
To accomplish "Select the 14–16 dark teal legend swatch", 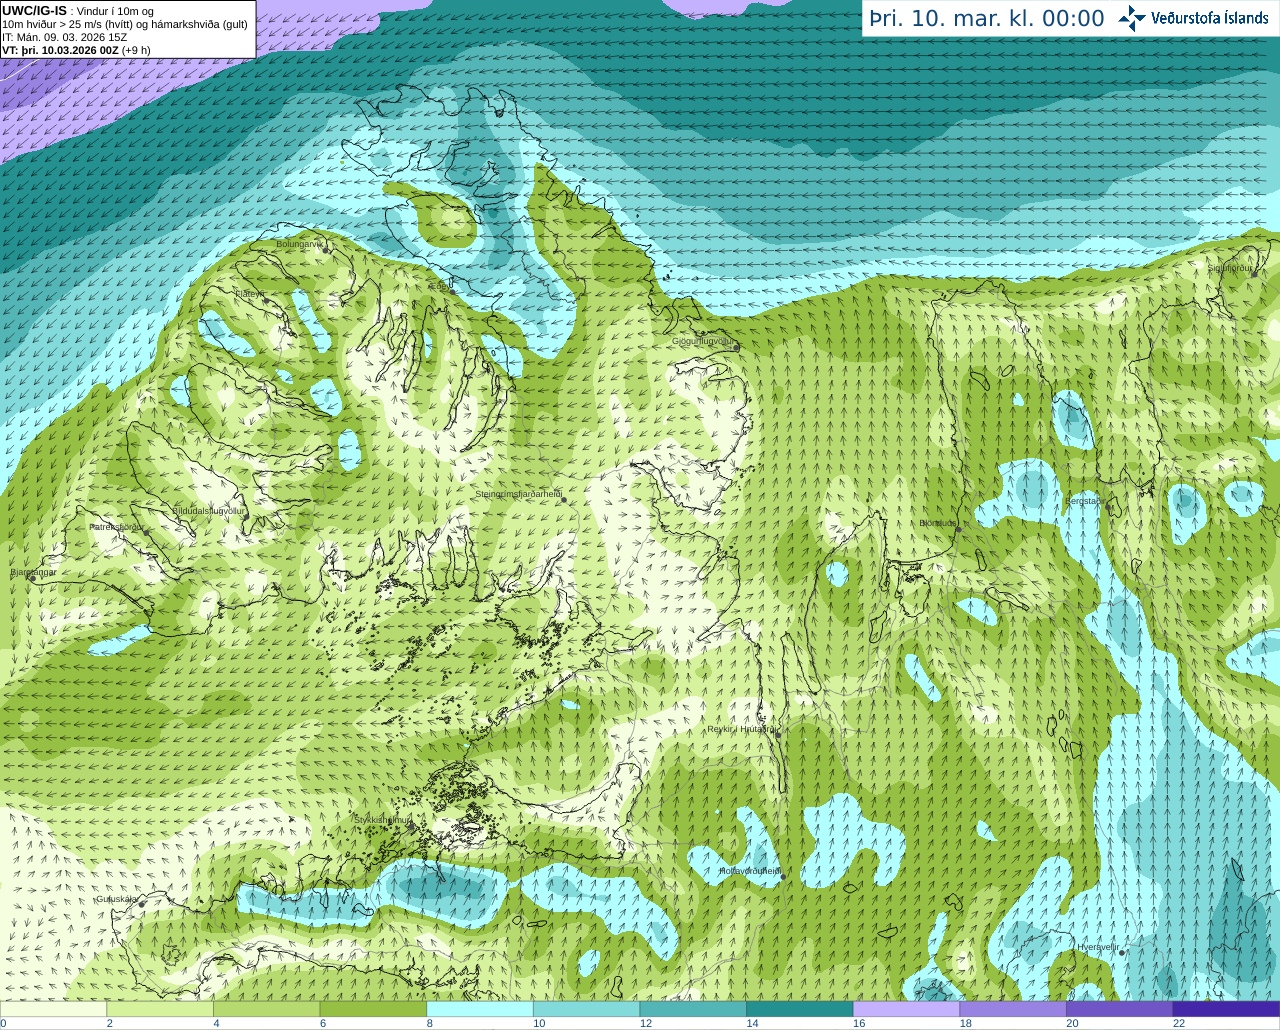I will click(799, 1010).
